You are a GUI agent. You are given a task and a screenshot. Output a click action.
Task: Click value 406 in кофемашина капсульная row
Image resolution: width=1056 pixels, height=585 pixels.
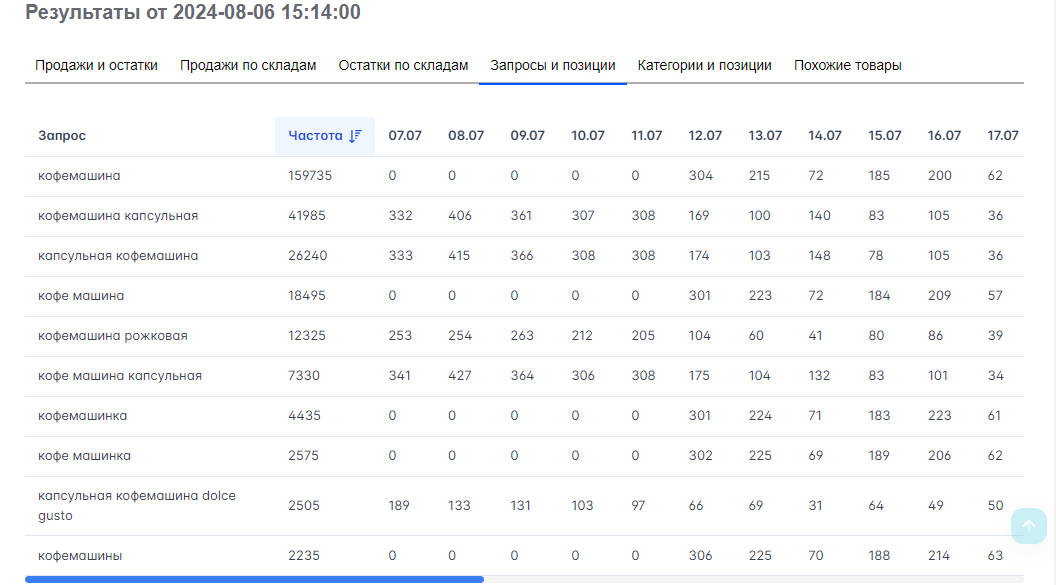coord(460,215)
